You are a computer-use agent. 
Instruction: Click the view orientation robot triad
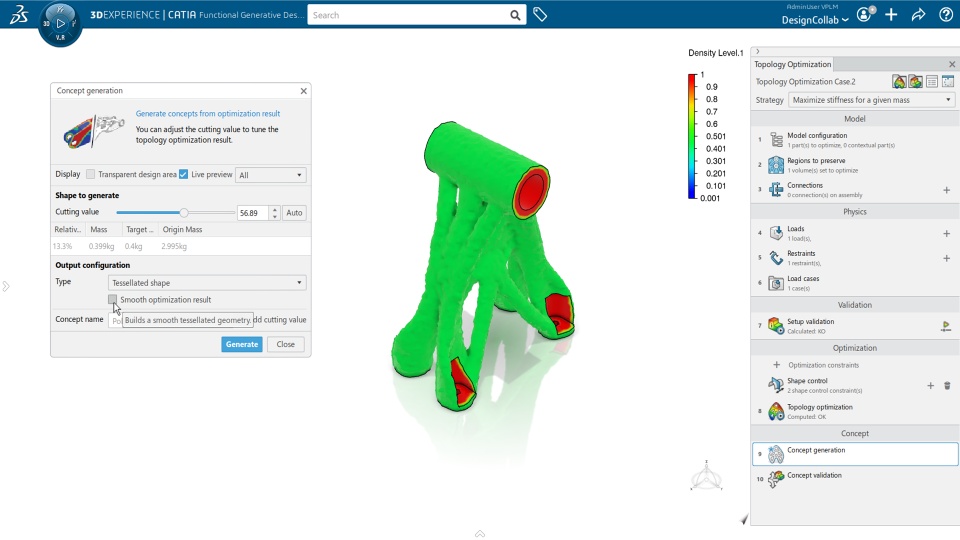tap(706, 476)
